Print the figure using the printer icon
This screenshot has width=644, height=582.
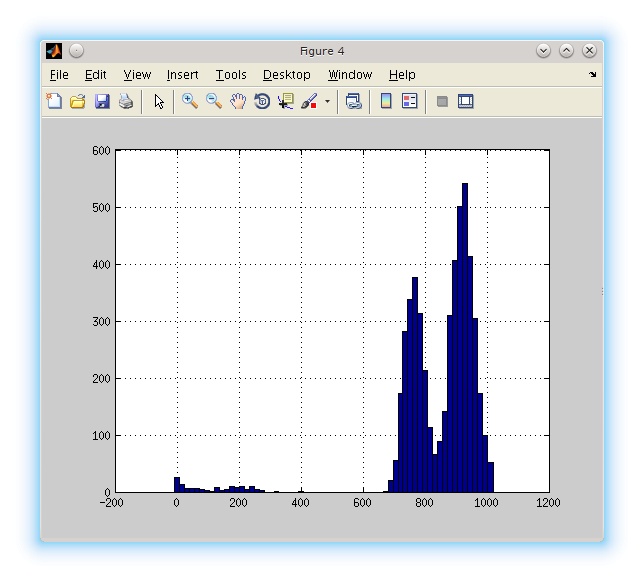[x=126, y=101]
